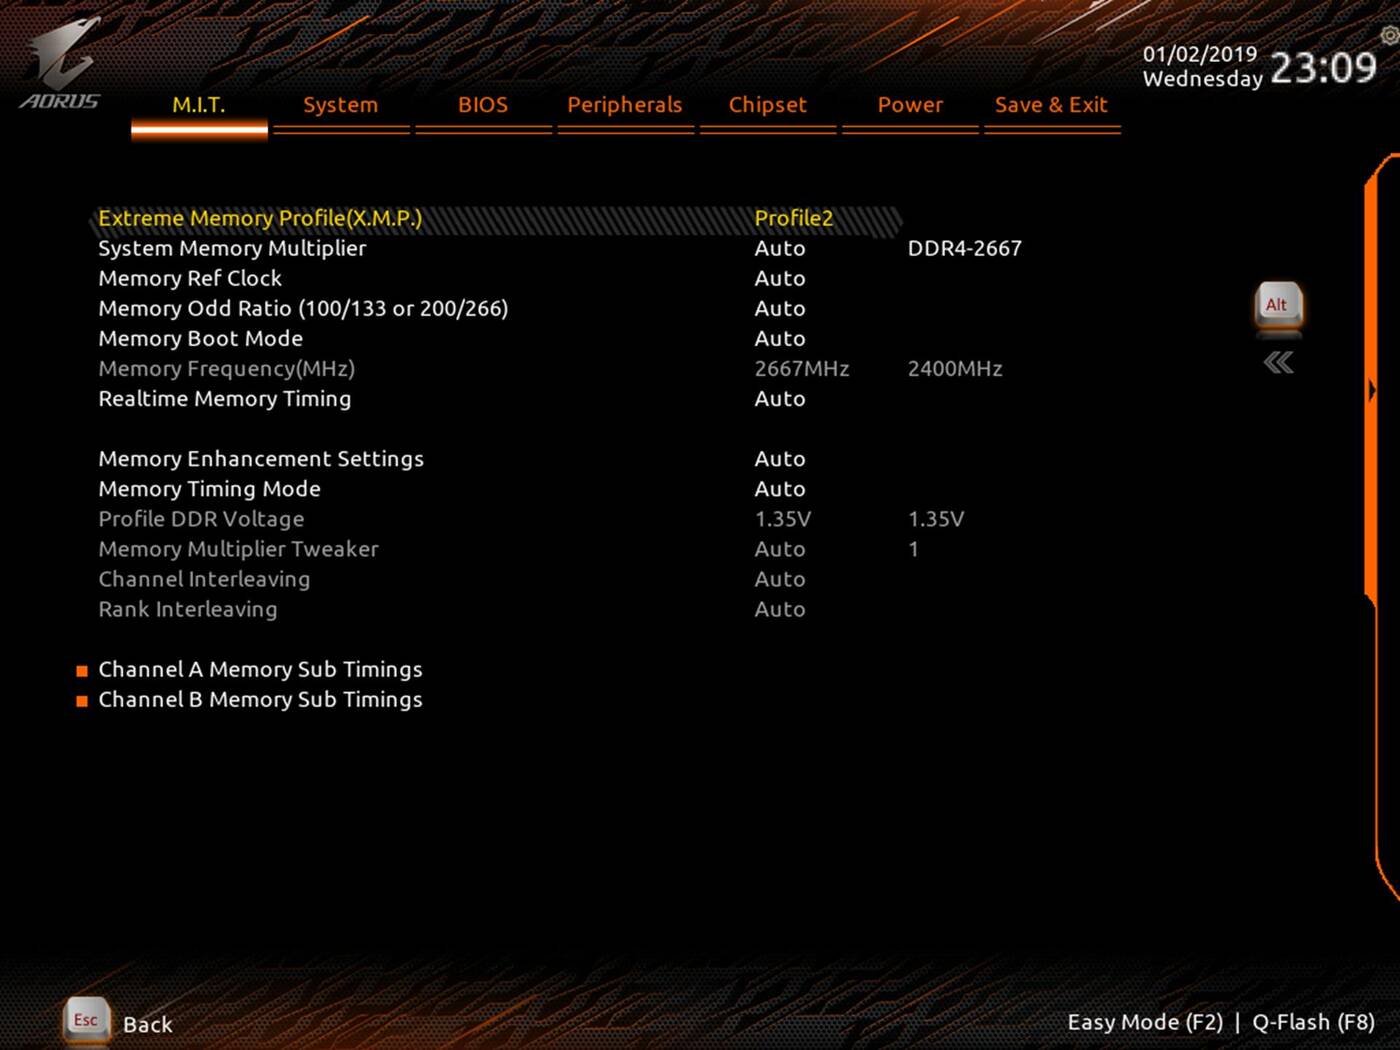This screenshot has height=1050, width=1400.
Task: Open System Memory Multiplier options
Action: click(780, 248)
